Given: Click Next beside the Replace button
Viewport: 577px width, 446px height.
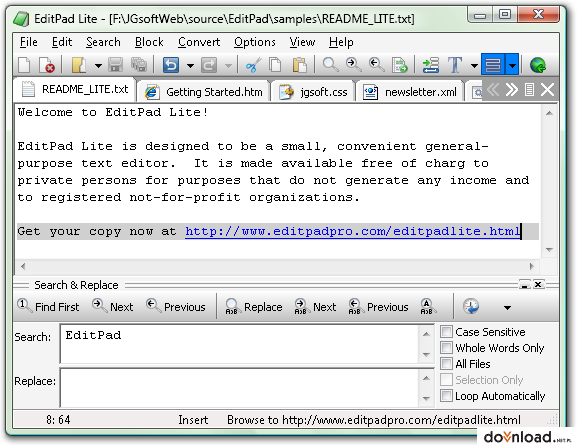Looking at the screenshot, I should click(x=315, y=306).
